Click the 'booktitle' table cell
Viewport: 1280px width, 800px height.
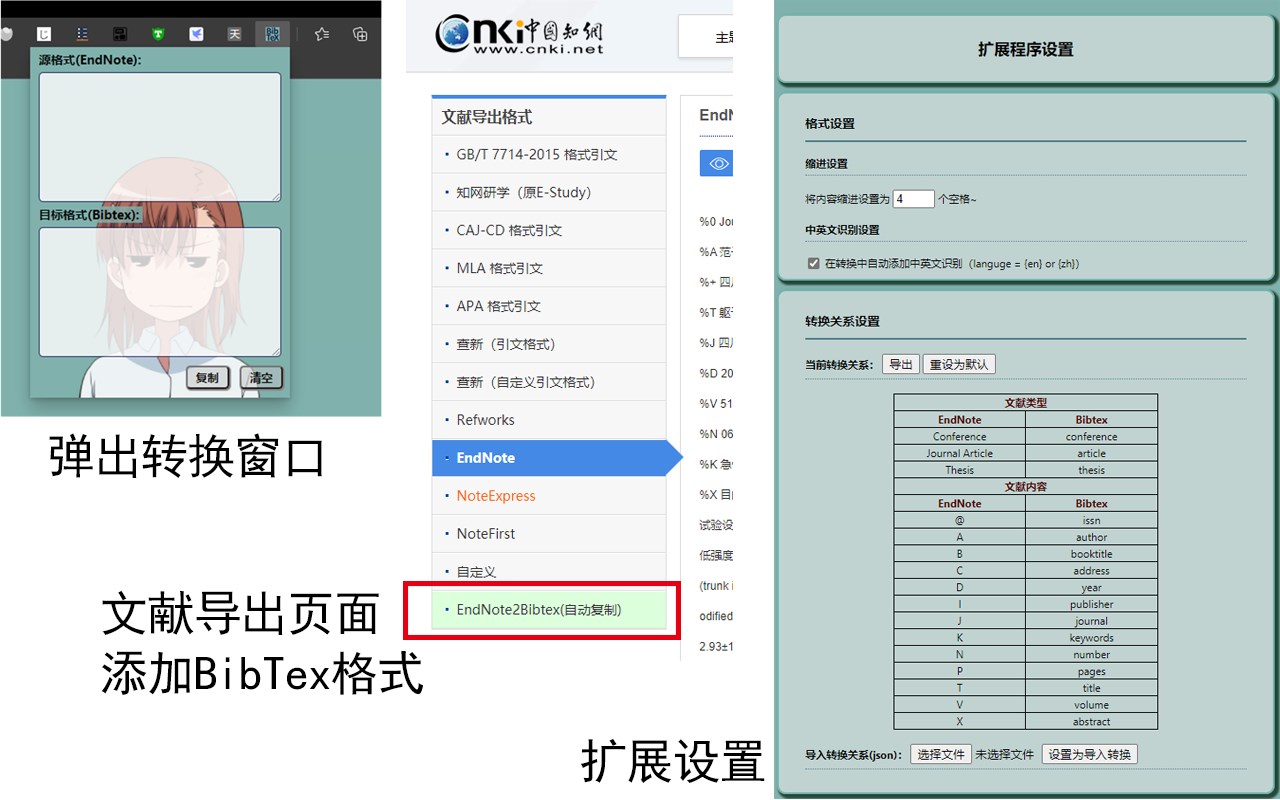(1091, 554)
